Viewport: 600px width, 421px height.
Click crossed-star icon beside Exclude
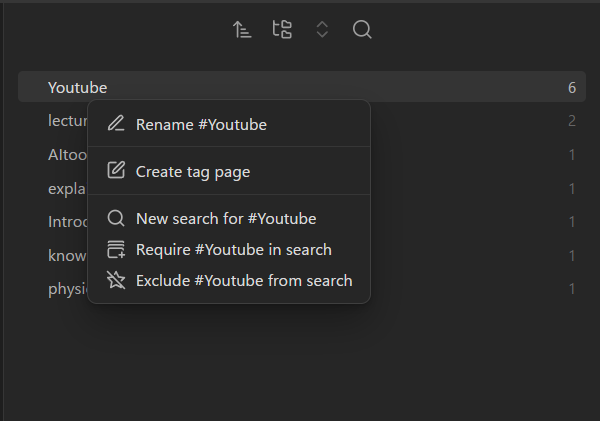(116, 280)
